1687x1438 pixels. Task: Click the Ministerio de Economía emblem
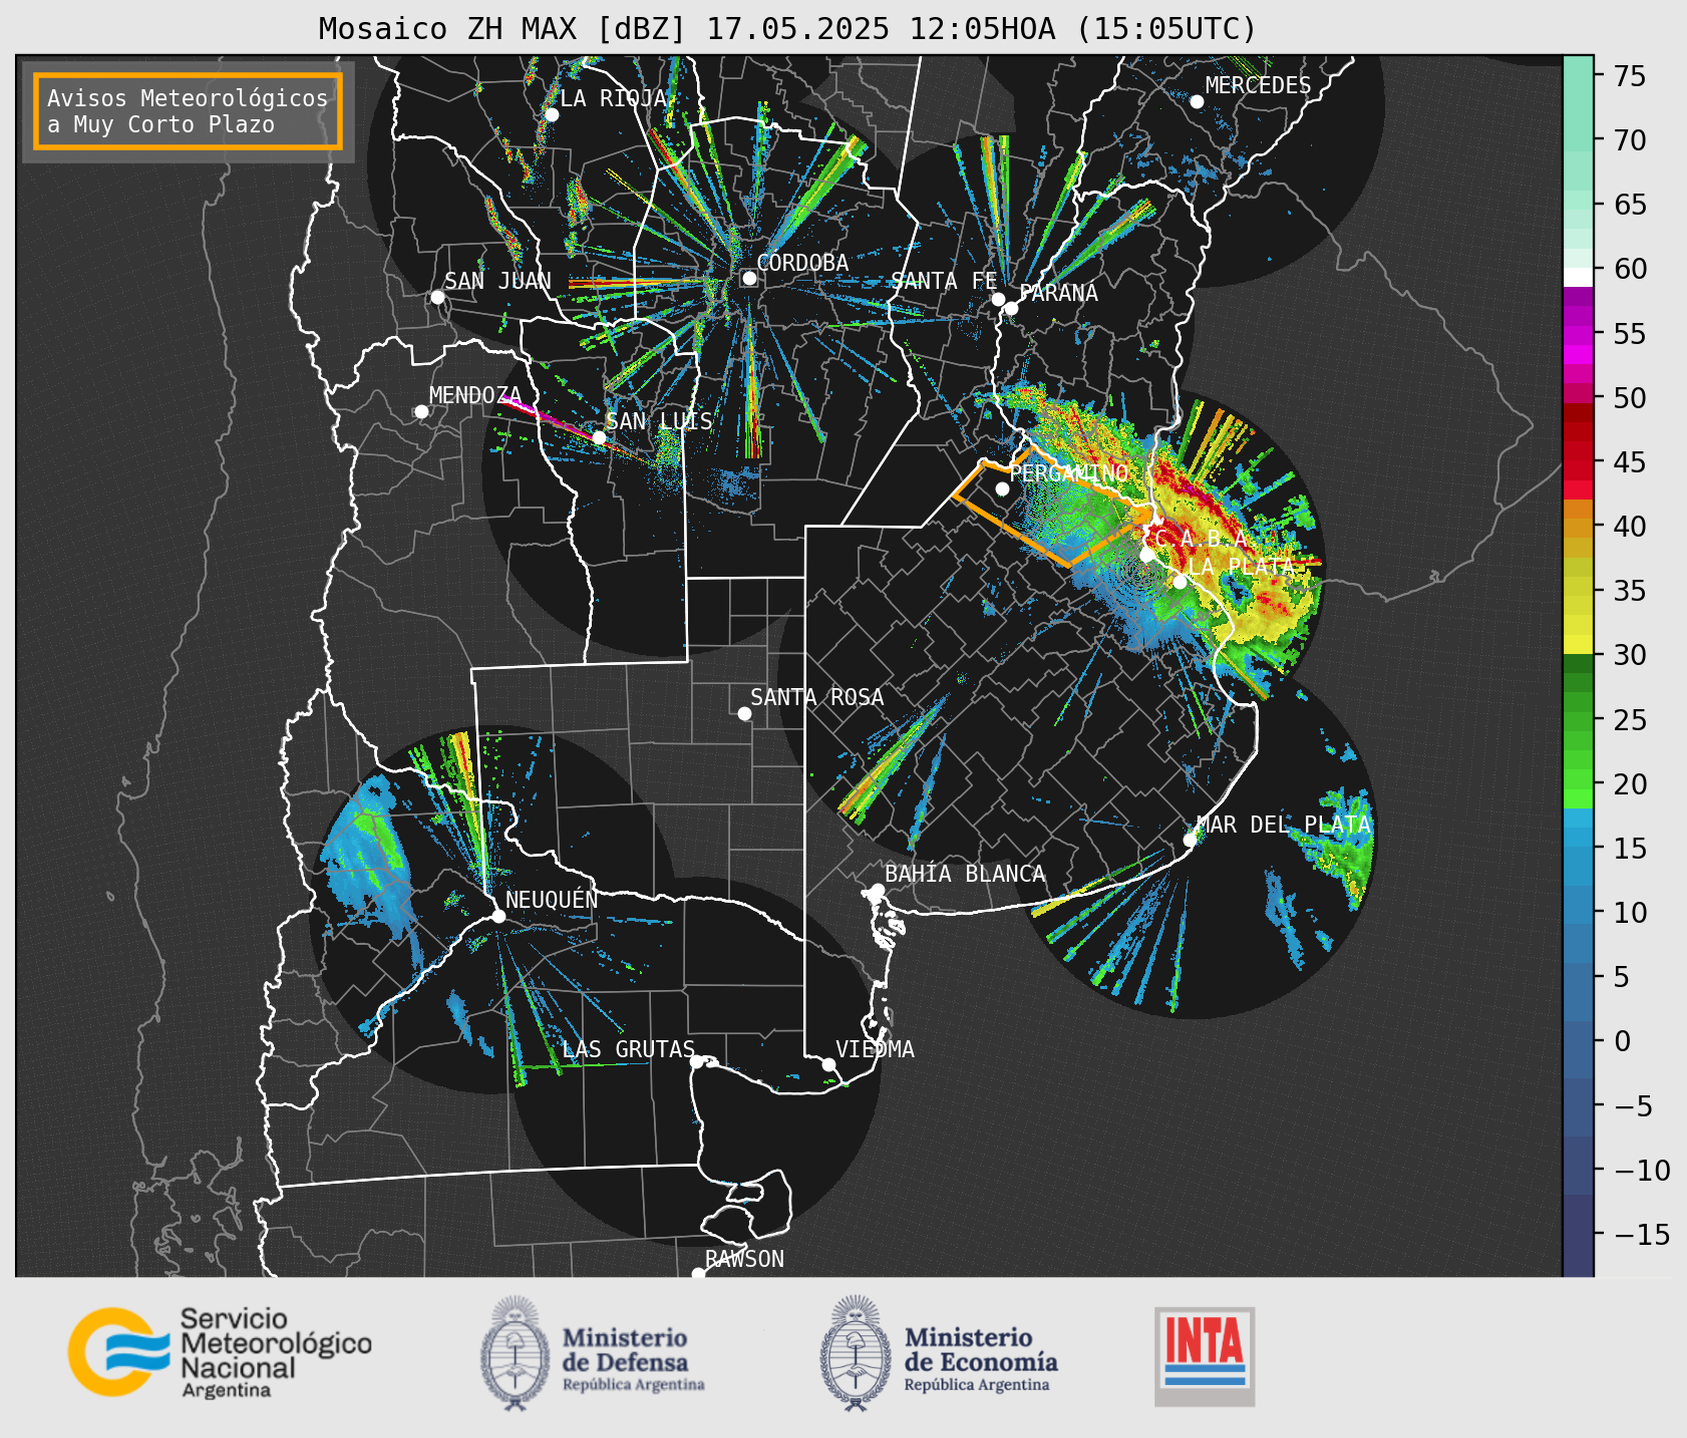[854, 1353]
